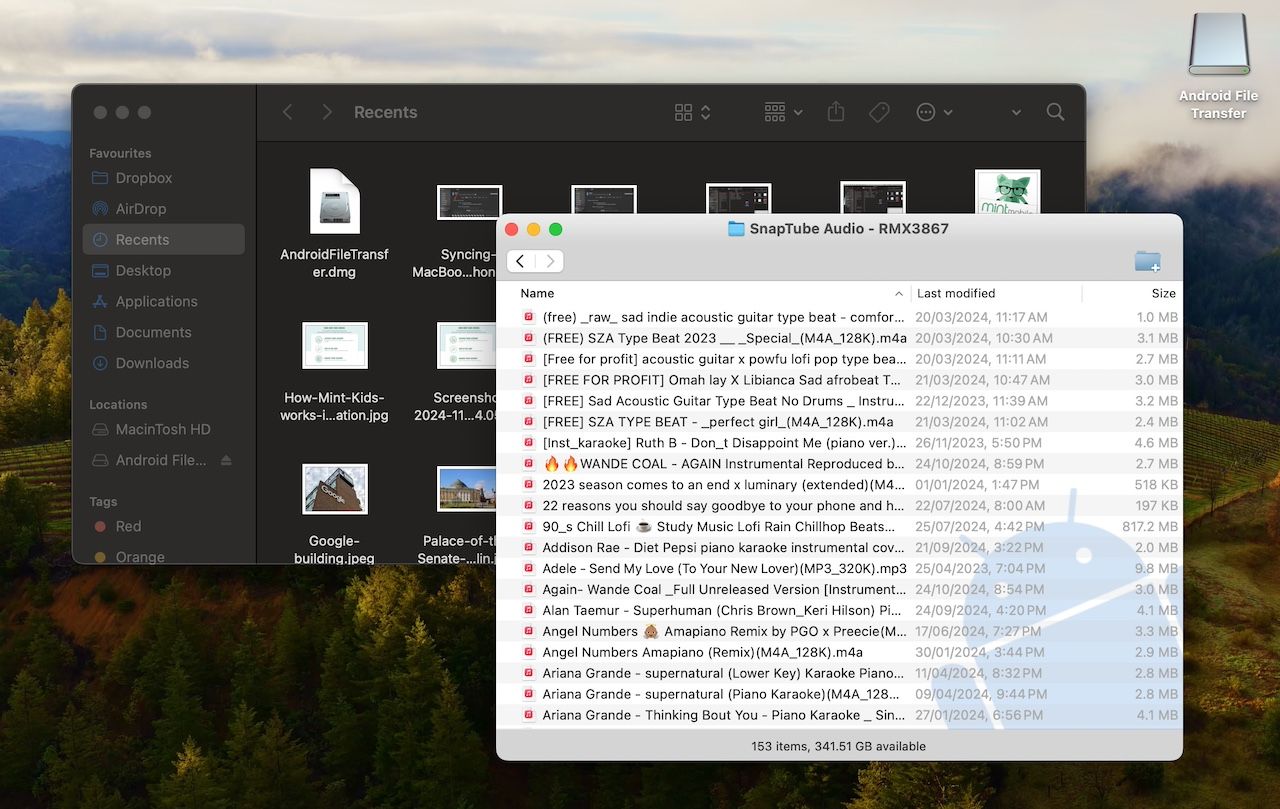Click the Finder tags icon
Screen dimensions: 1280x809
(x=879, y=112)
